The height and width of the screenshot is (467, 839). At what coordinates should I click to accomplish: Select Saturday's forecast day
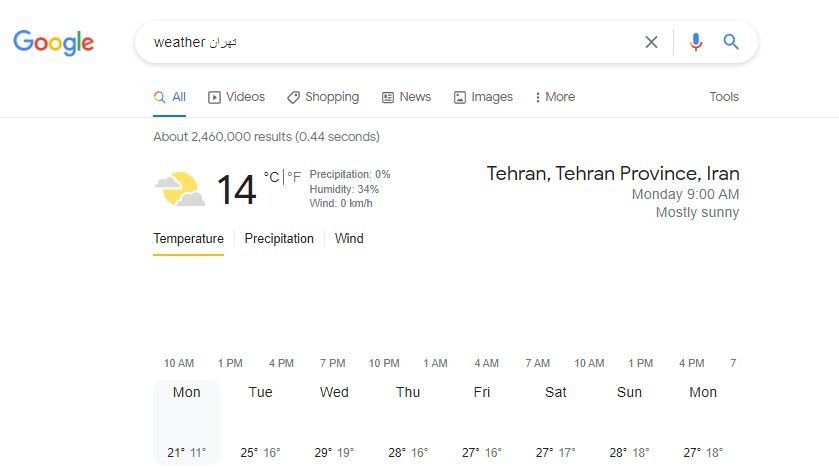(555, 422)
